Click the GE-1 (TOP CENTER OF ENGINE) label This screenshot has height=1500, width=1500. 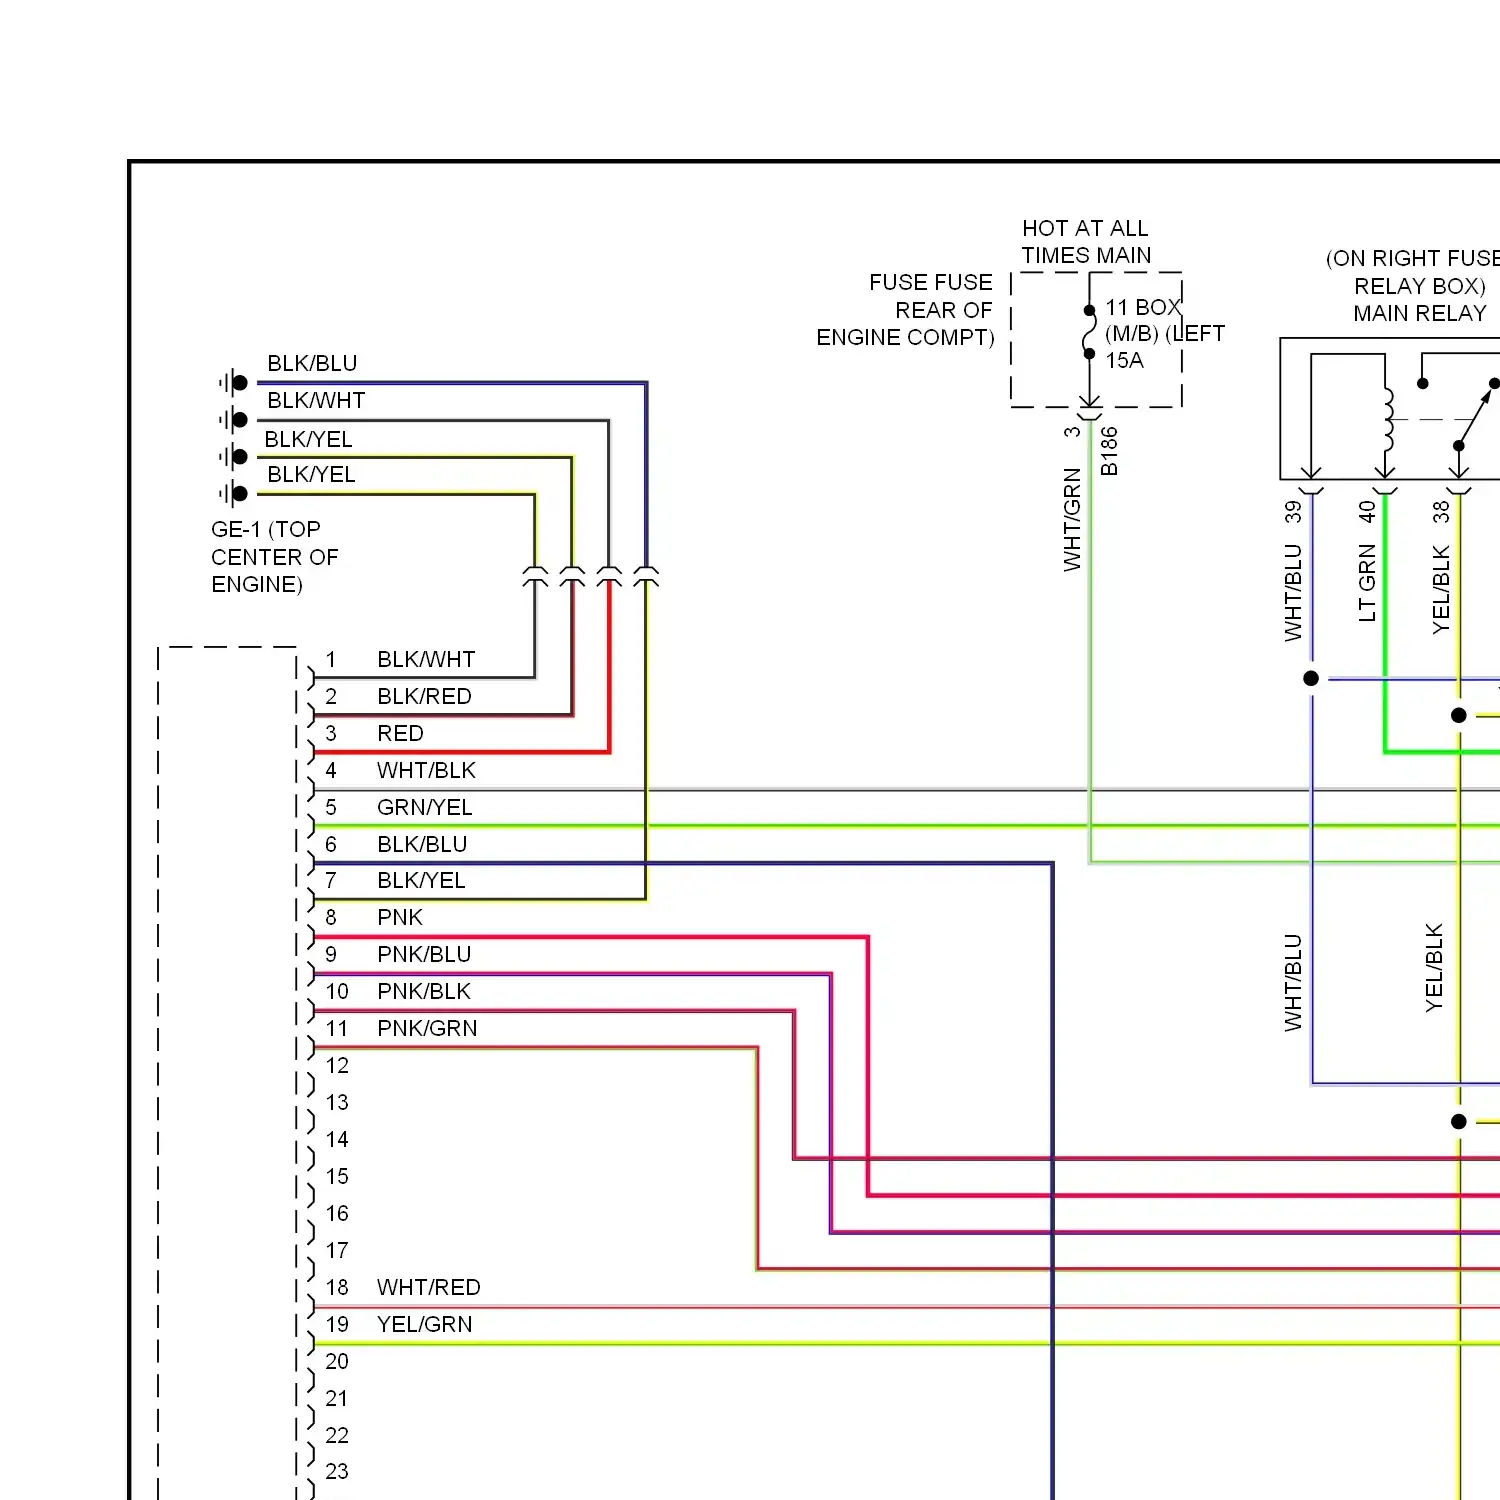(x=274, y=557)
